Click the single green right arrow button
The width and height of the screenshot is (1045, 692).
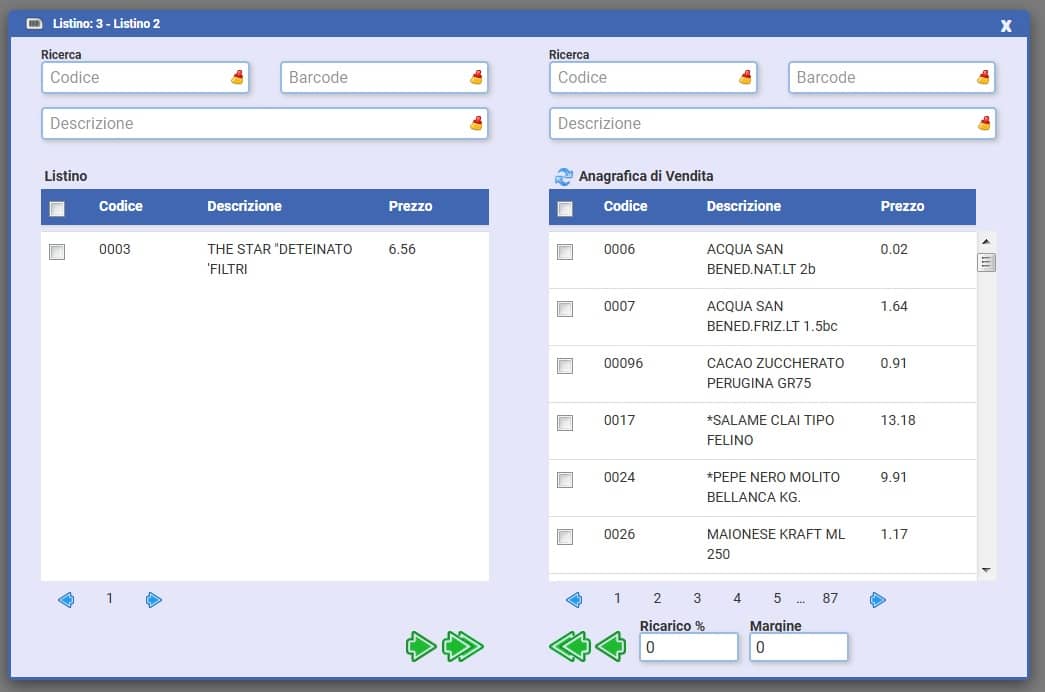pos(420,647)
